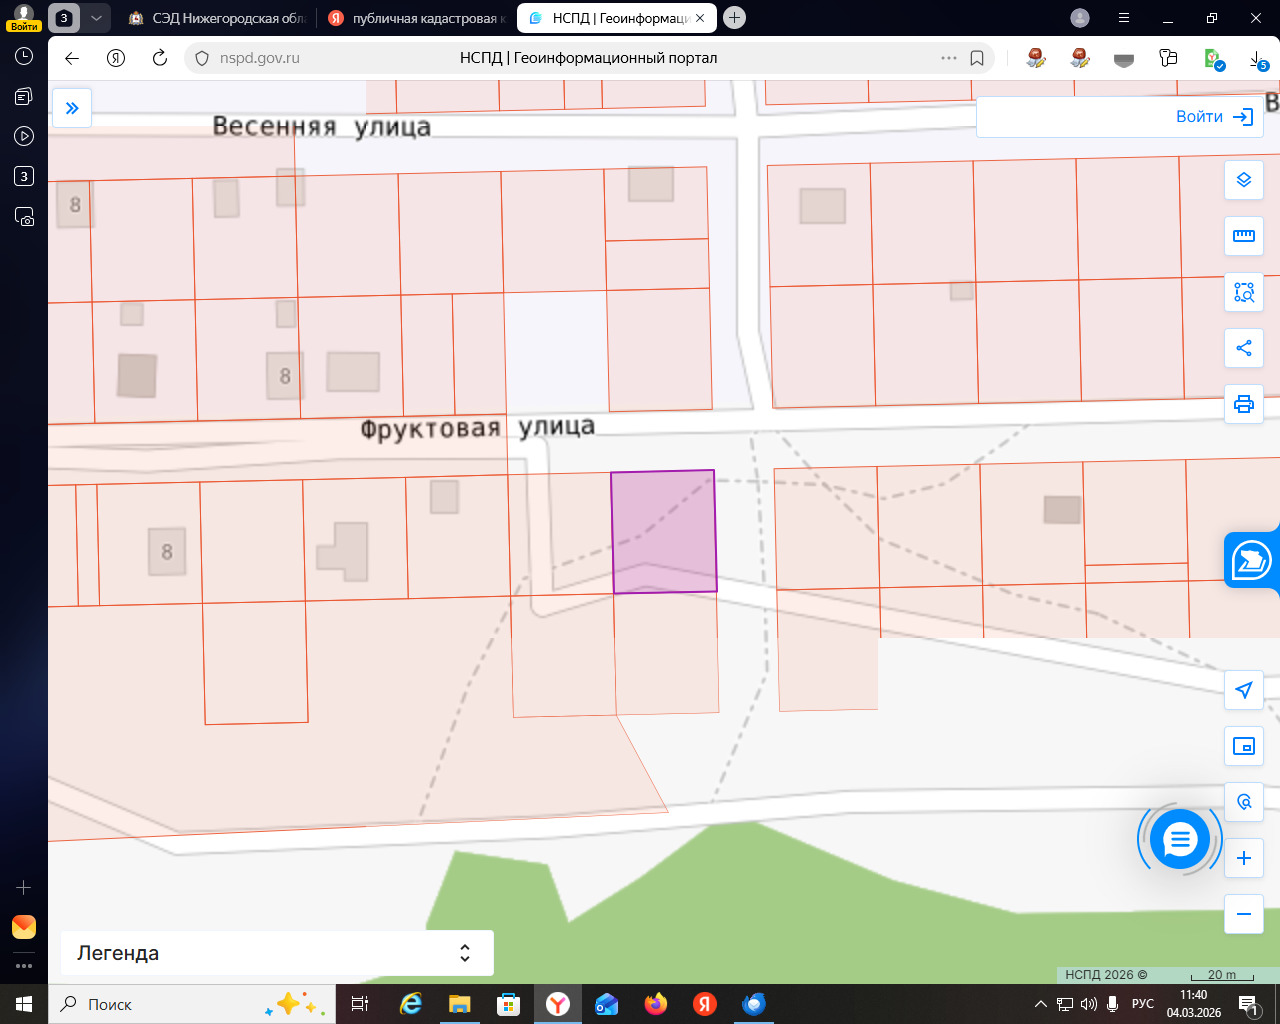Print the current map
This screenshot has height=1024, width=1280.
[1244, 404]
